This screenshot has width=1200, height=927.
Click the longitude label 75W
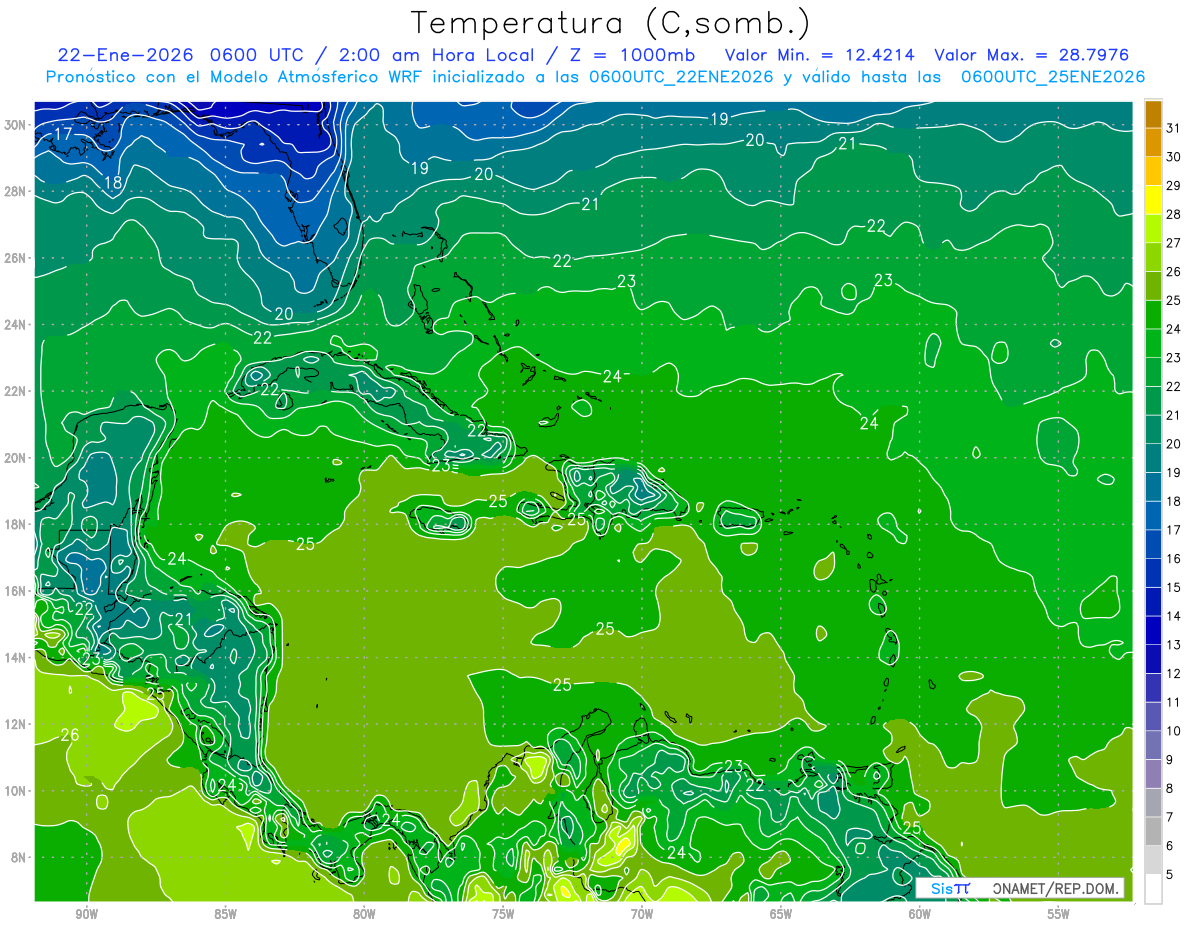pos(503,914)
